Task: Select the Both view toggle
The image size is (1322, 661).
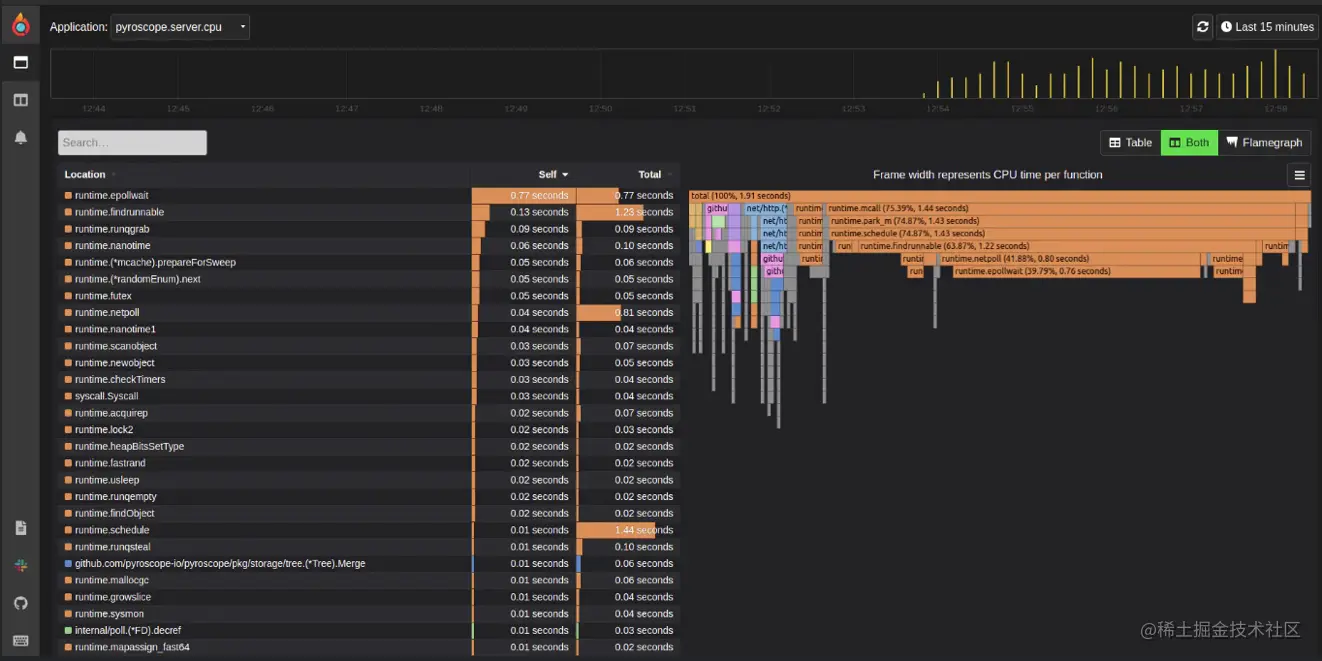Action: click(x=1188, y=143)
